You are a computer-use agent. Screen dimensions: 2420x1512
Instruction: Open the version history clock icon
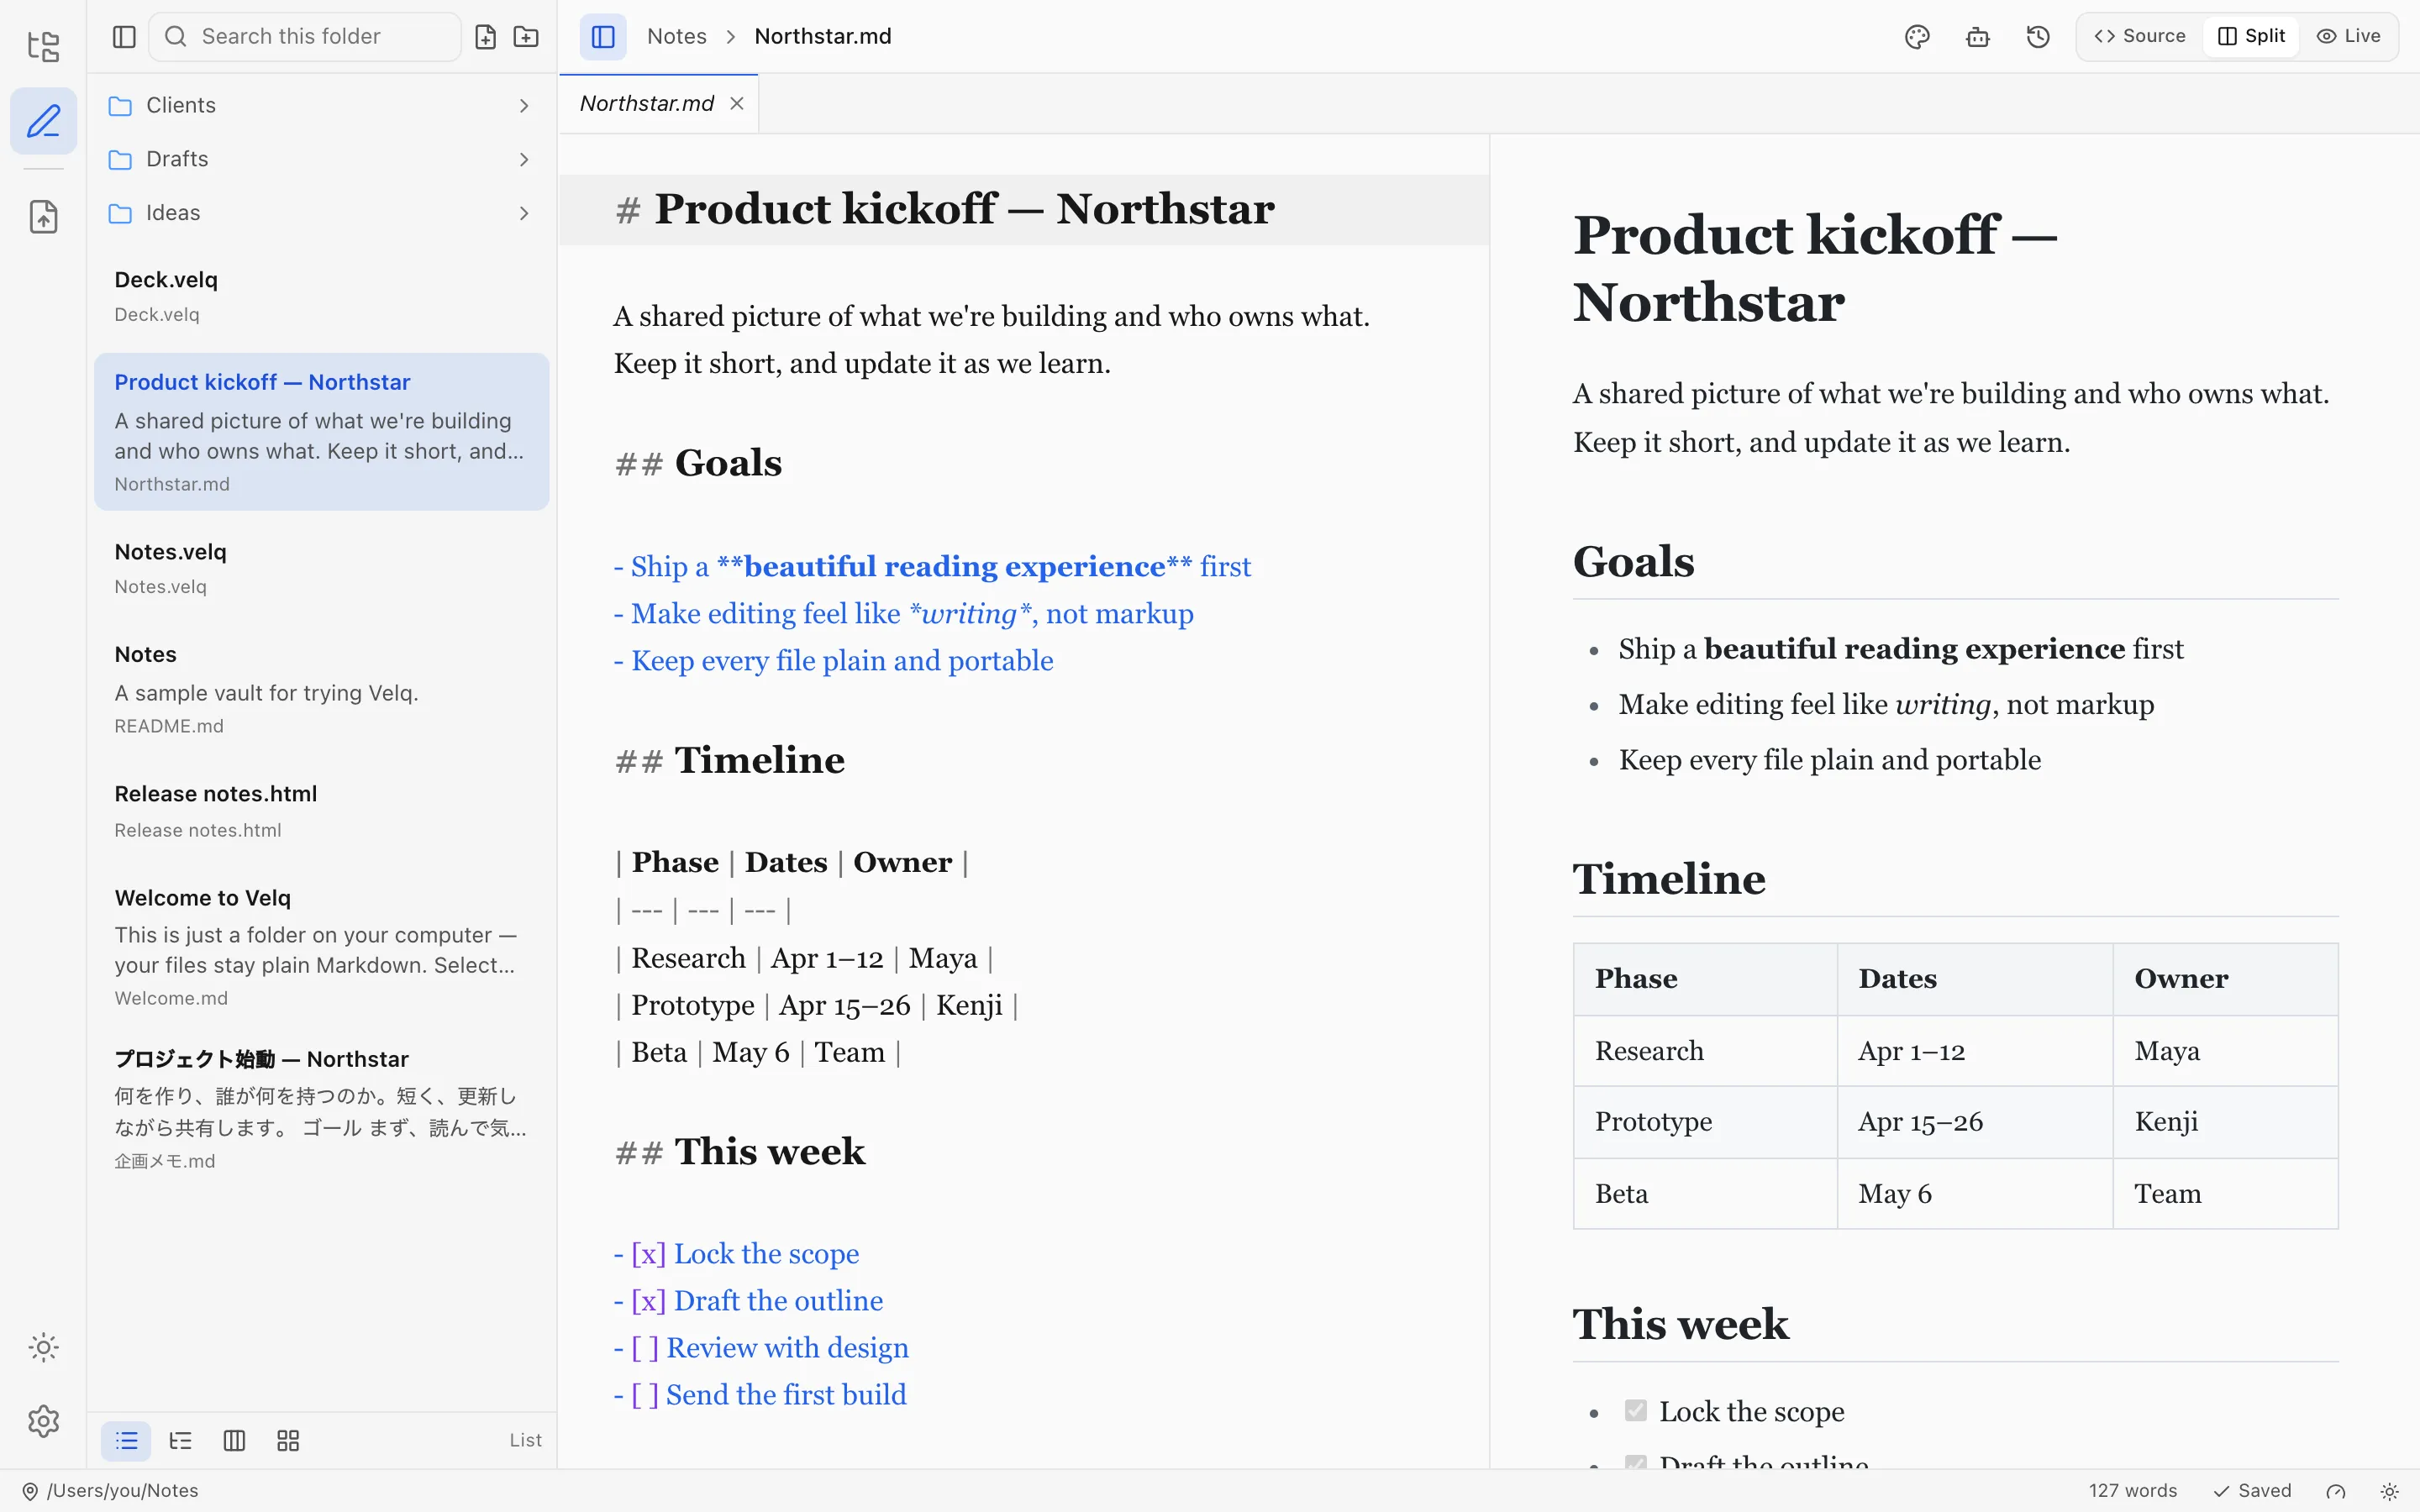2038,37
